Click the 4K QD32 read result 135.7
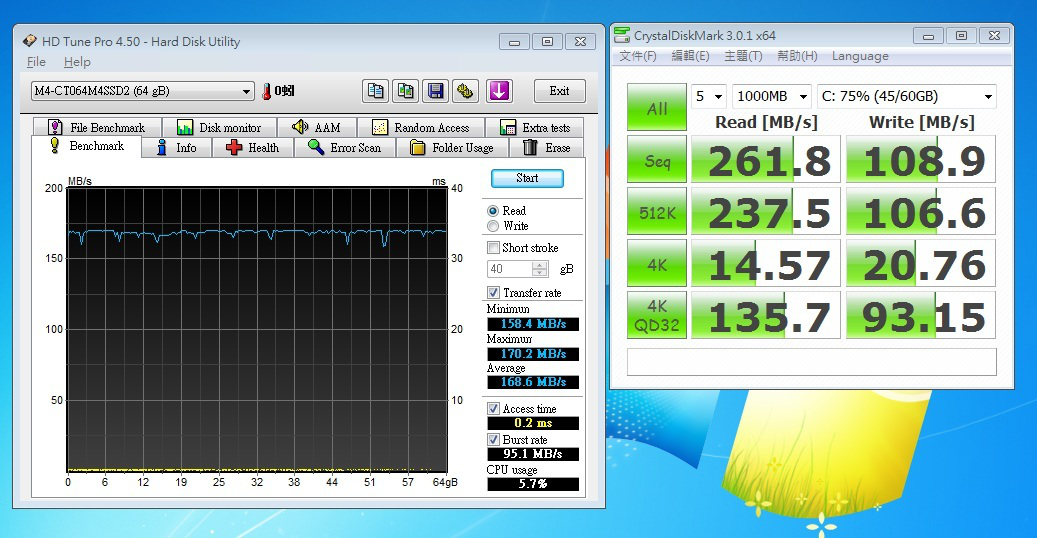Viewport: 1037px width, 538px height. click(766, 315)
